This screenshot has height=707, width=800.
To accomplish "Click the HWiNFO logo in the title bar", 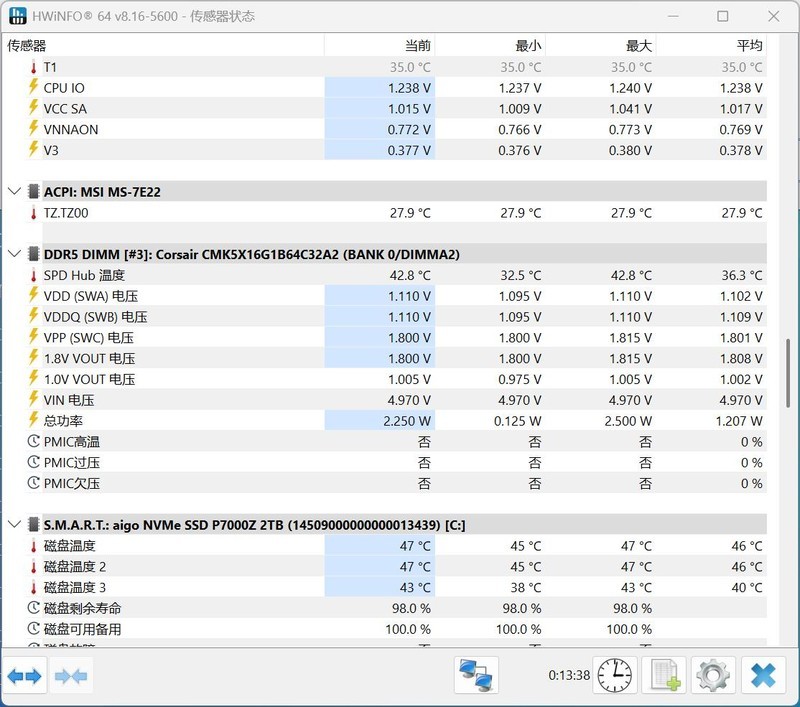I will 17,16.
